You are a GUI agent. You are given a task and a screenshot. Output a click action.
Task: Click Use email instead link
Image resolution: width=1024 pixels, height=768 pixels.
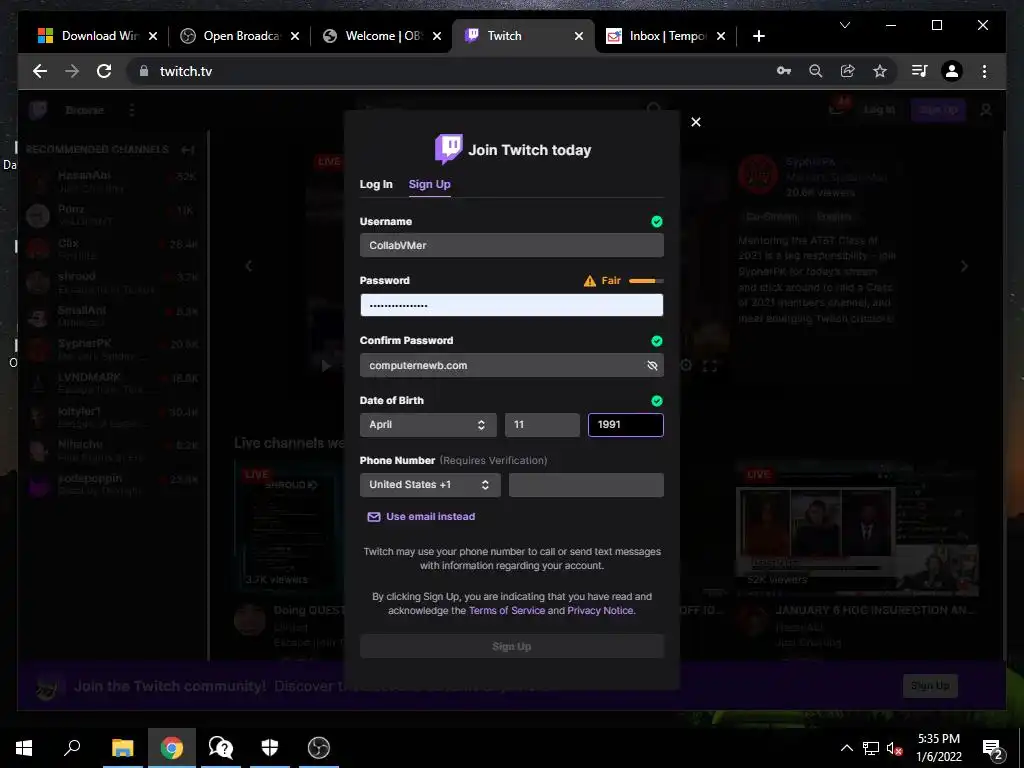421,517
